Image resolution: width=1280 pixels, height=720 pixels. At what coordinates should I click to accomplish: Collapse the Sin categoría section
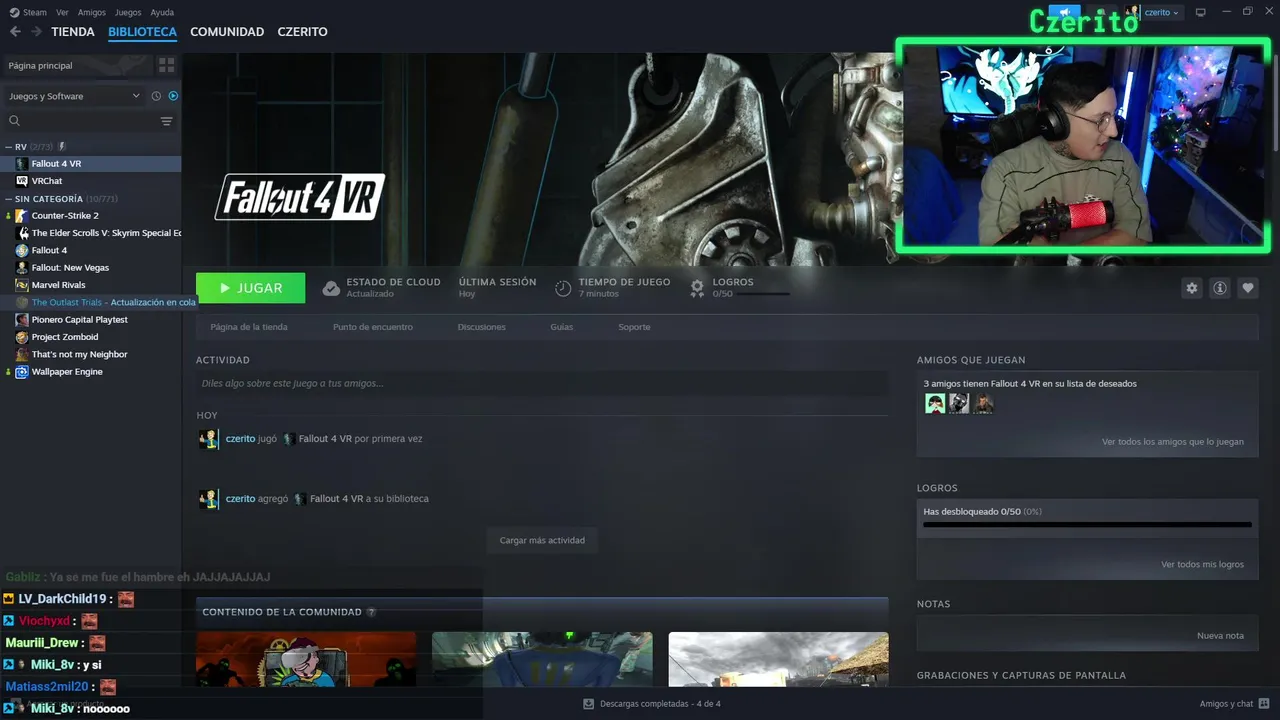9,199
